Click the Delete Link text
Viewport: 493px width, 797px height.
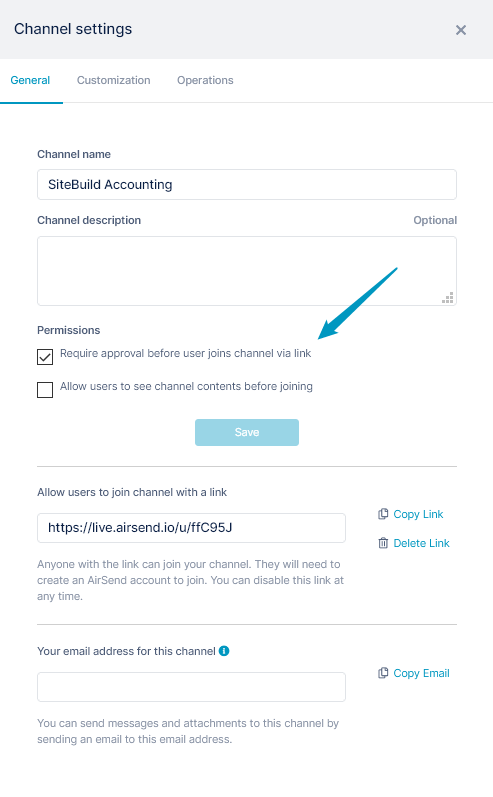point(421,543)
